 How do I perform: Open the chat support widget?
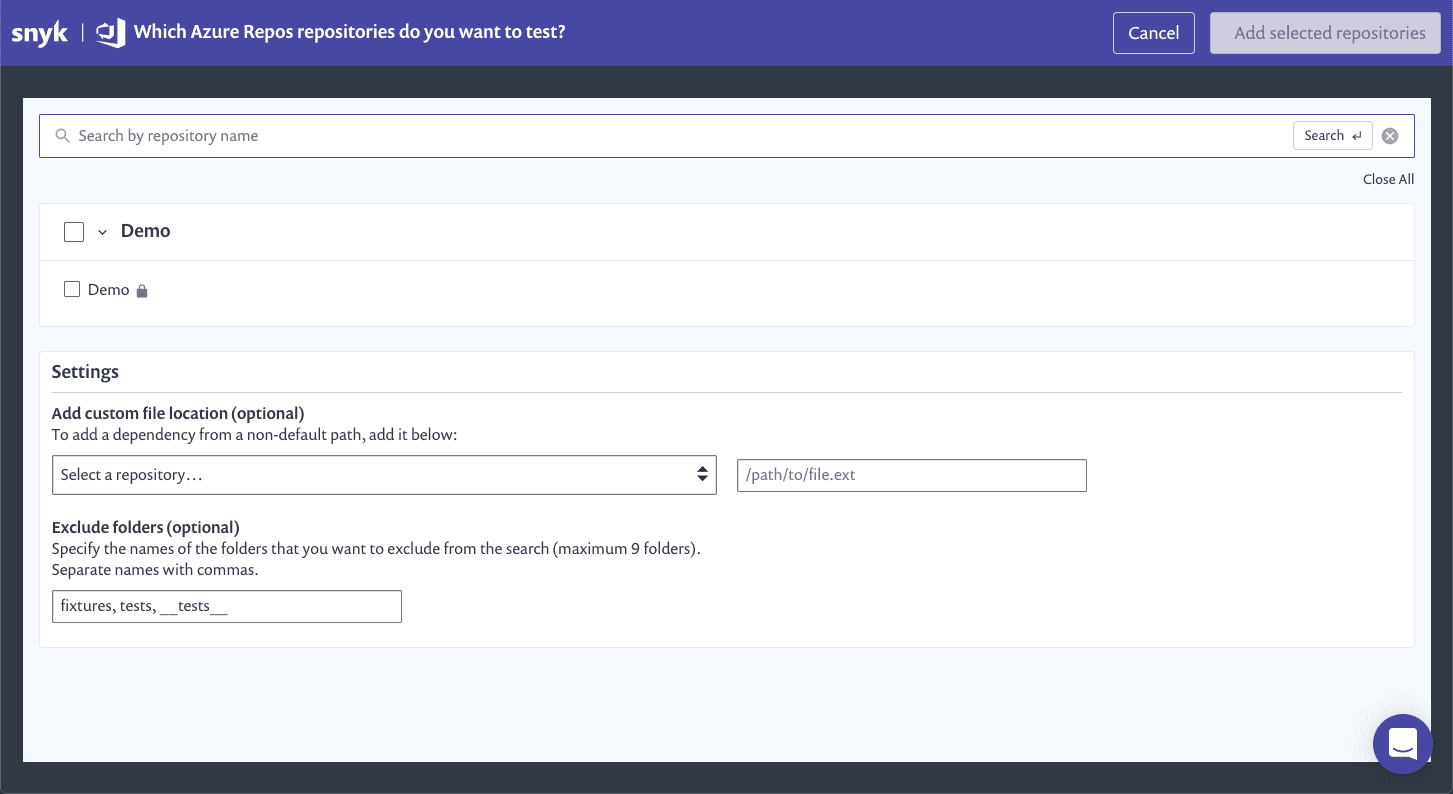[1402, 744]
